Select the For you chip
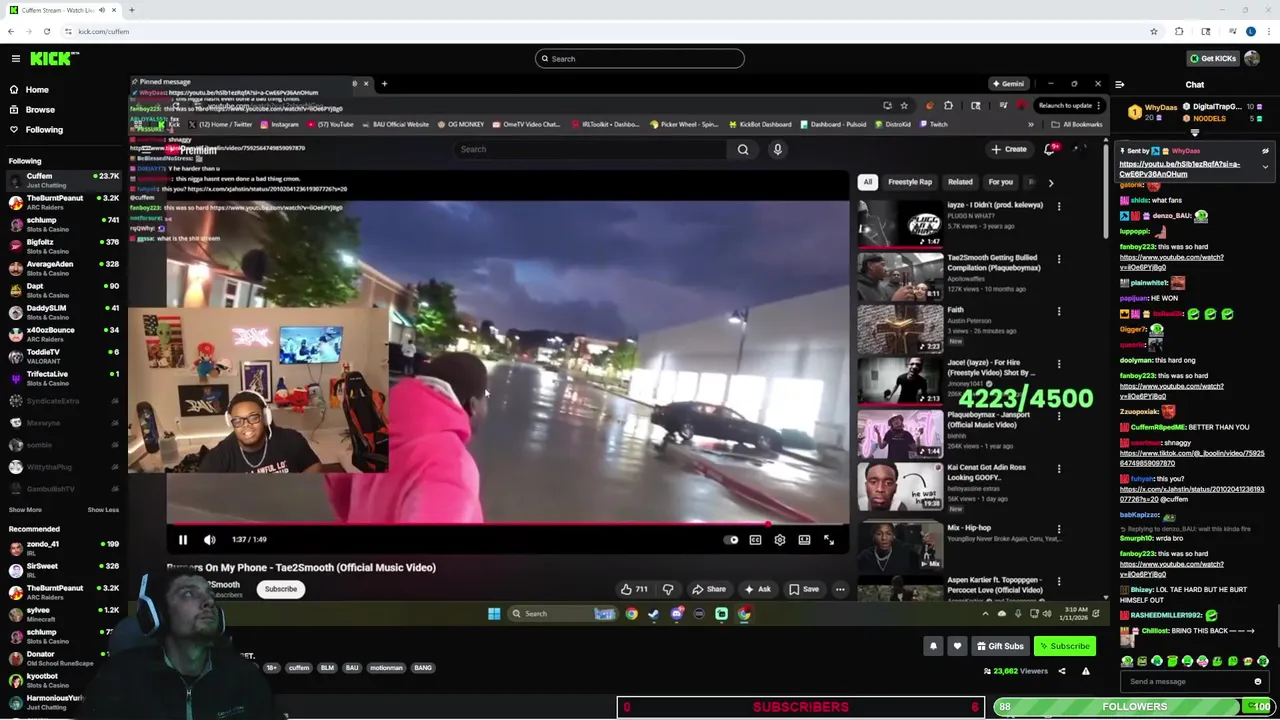This screenshot has width=1280, height=720. (1000, 182)
